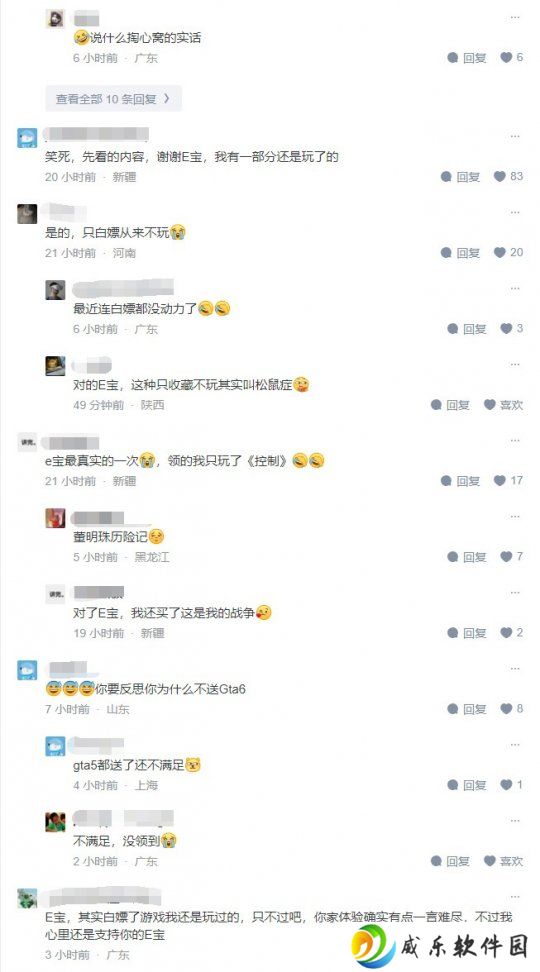540x972 pixels.
Task: Heart the 最近连白嫖都没动力了 reply
Action: (511, 329)
